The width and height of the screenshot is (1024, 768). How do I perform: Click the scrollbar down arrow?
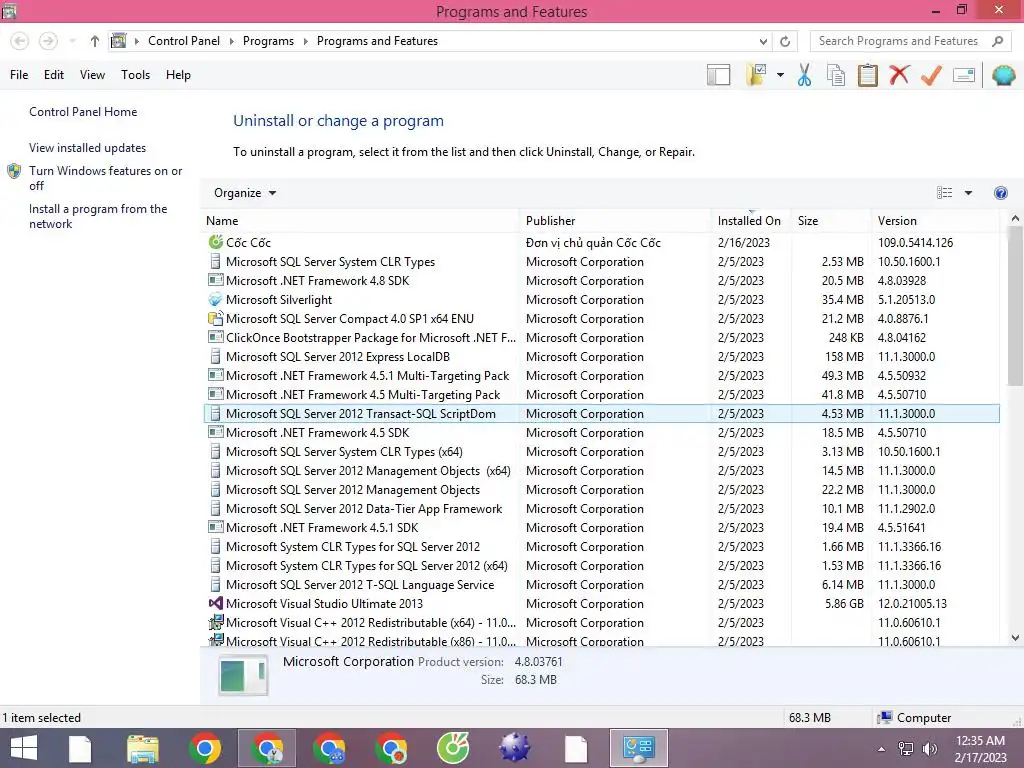point(1015,637)
